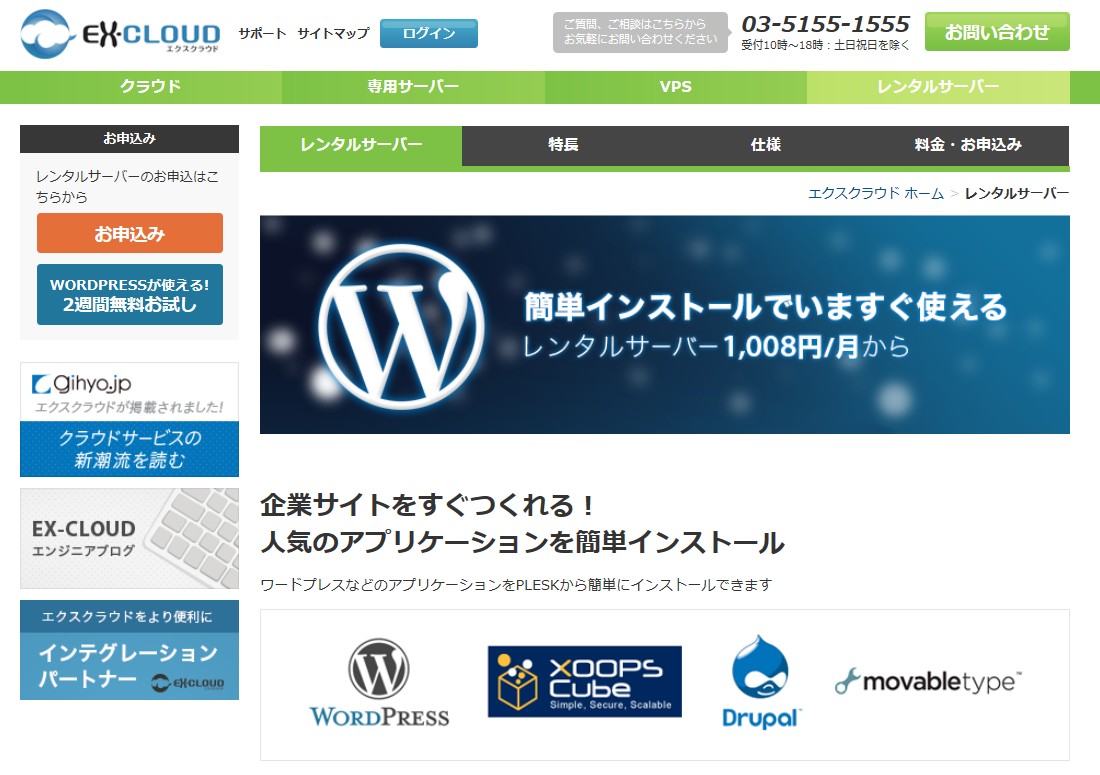This screenshot has height=775, width=1100.
Task: Click the EX-CLOUD logo
Action: click(x=120, y=34)
